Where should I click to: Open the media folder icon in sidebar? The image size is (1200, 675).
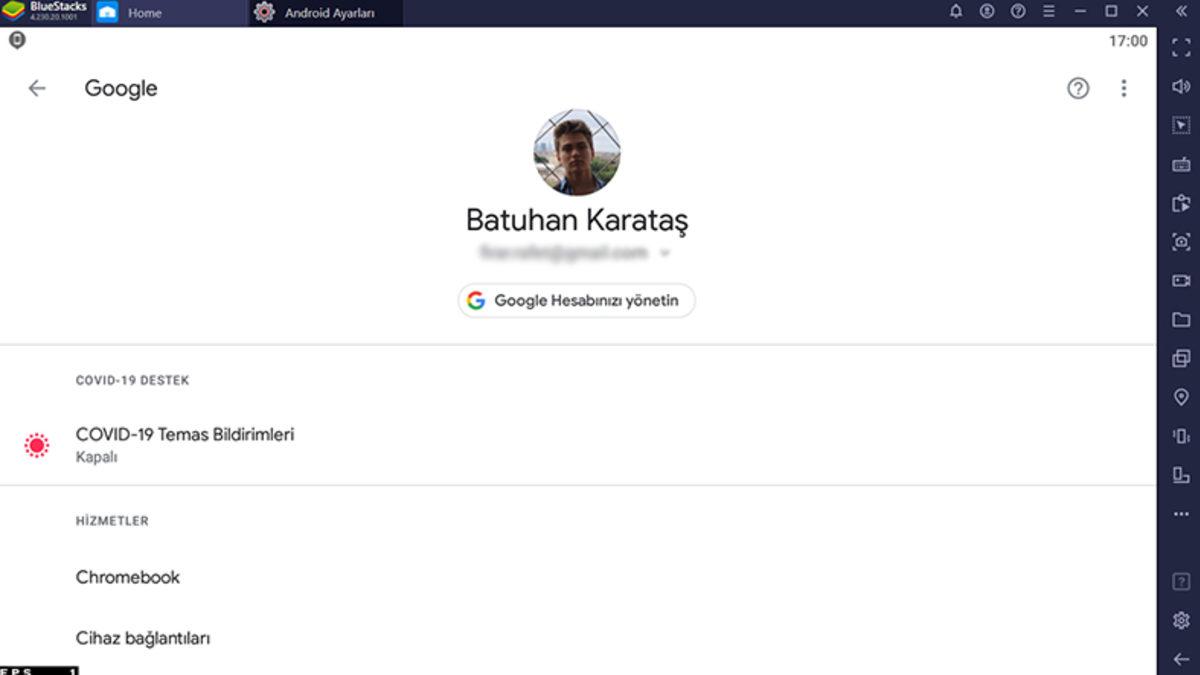(1181, 320)
